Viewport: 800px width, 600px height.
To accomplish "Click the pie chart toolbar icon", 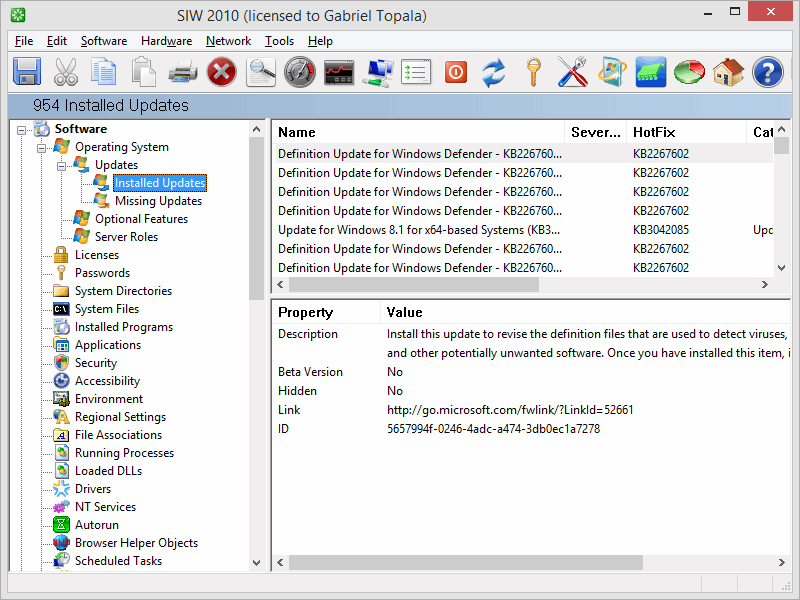I will pyautogui.click(x=689, y=71).
